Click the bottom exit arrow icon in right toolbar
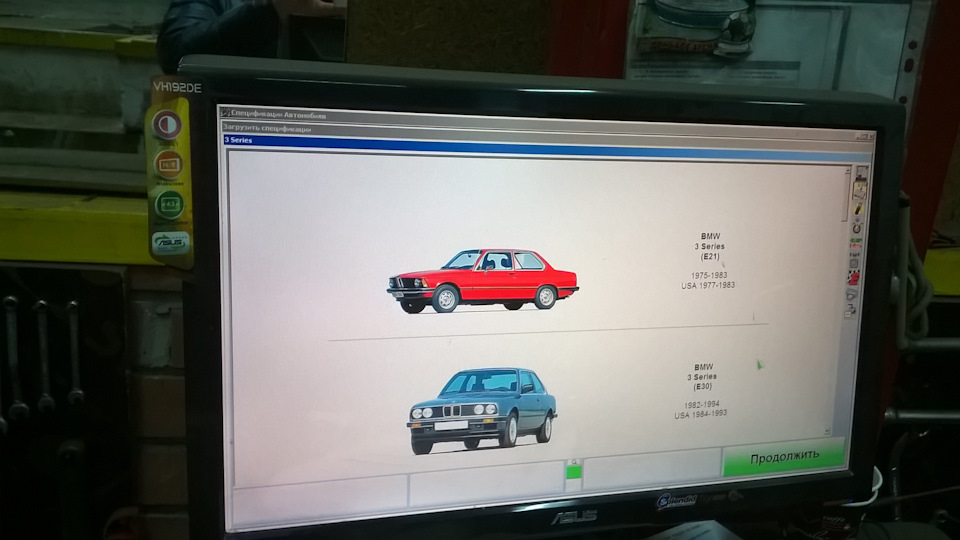The image size is (960, 540). [x=850, y=312]
